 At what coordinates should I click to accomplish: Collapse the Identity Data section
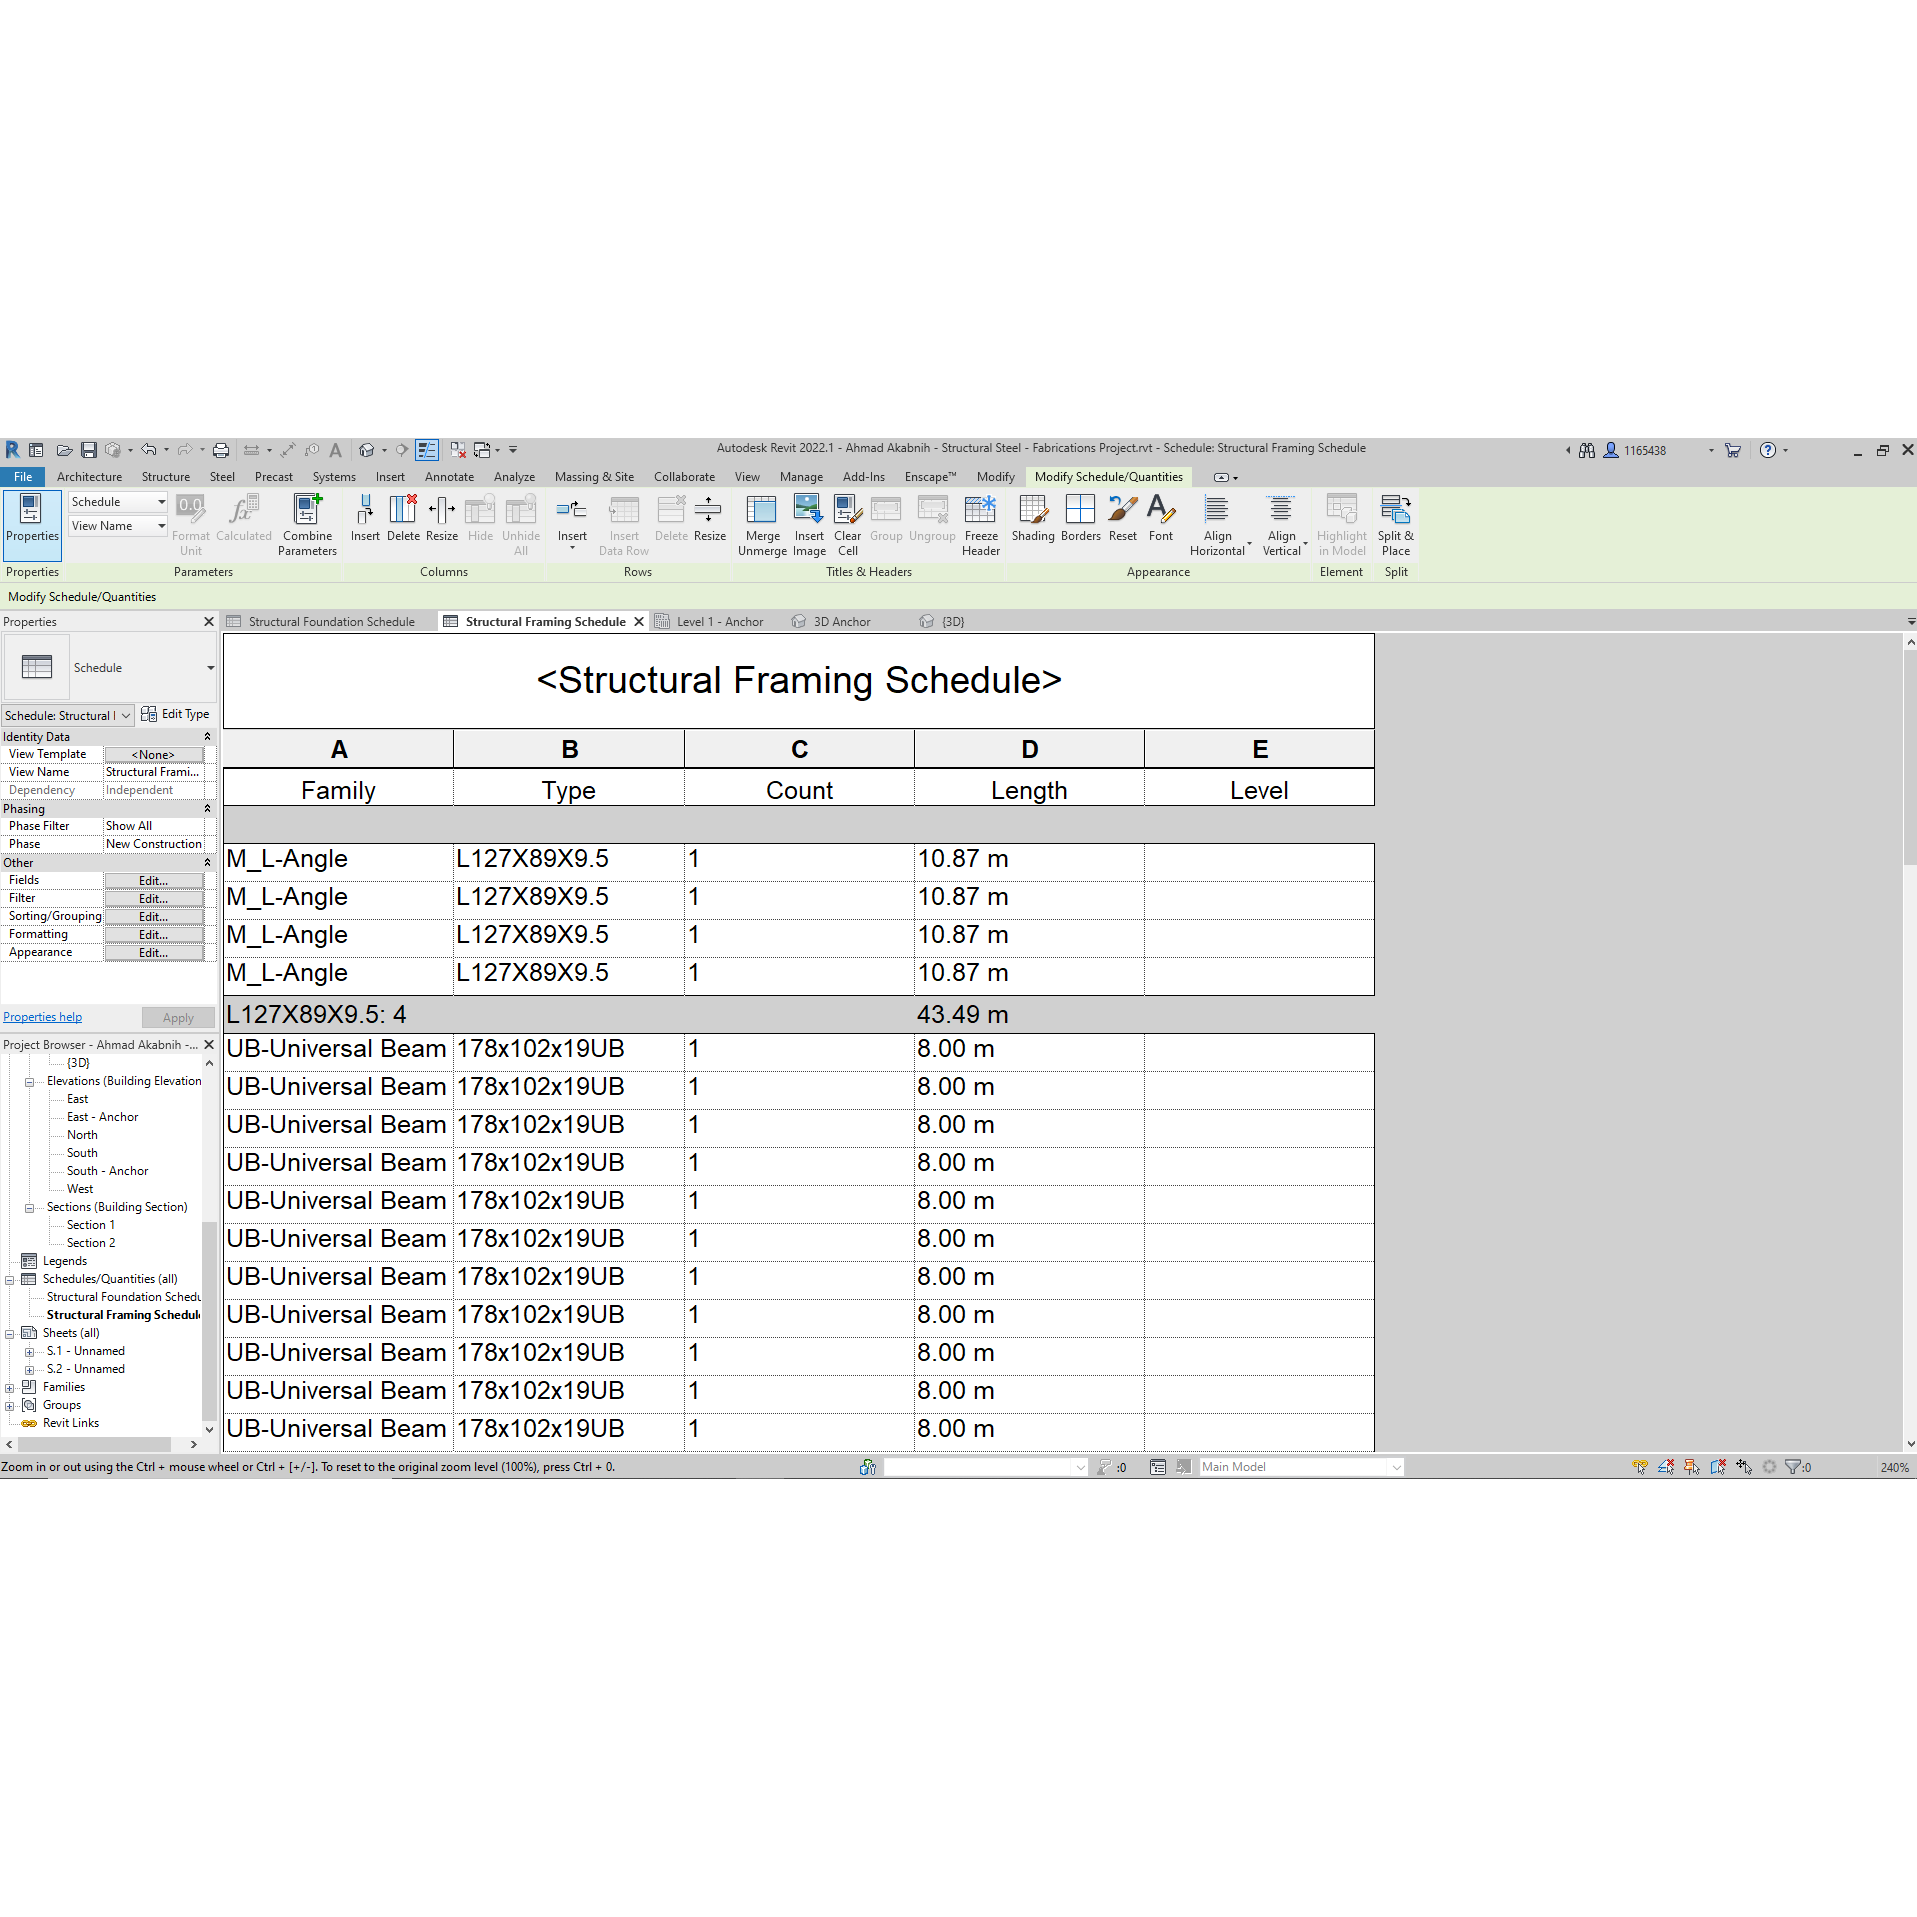click(x=207, y=737)
